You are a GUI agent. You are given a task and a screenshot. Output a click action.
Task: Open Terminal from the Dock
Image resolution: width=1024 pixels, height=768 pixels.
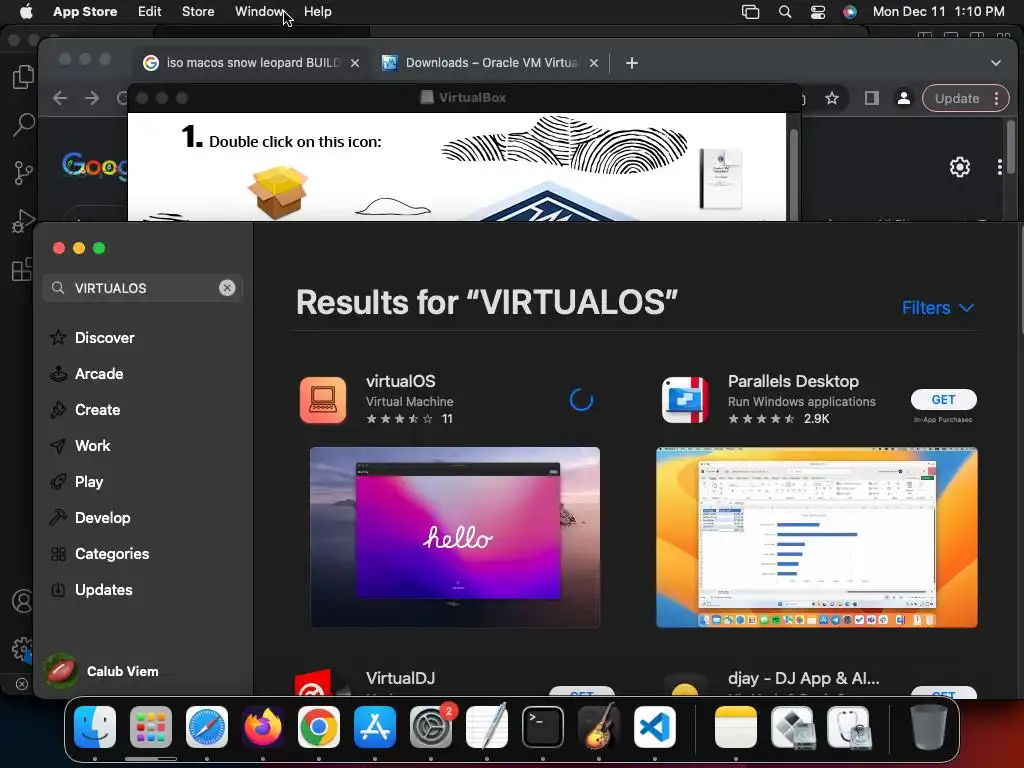[543, 727]
